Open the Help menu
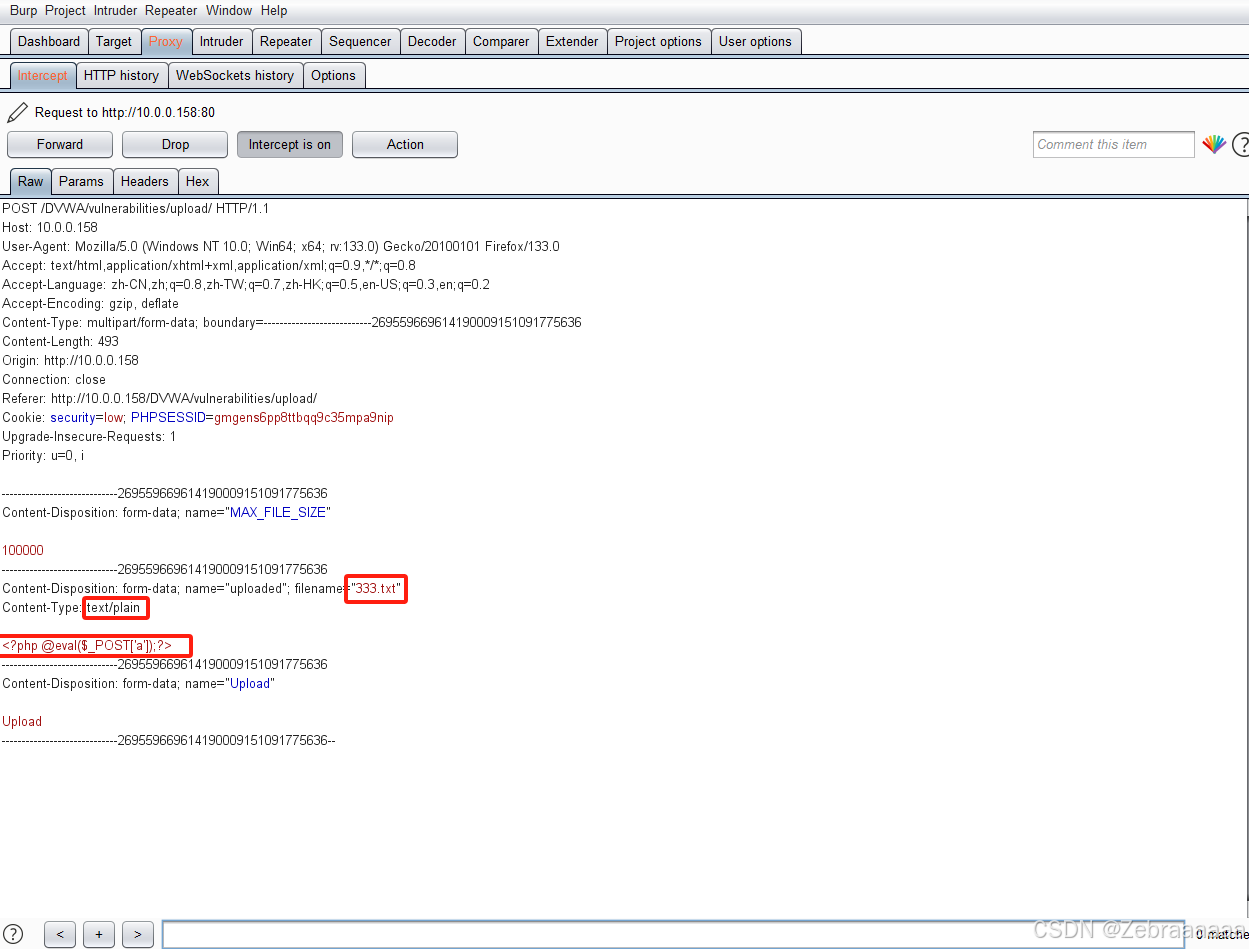Viewport: 1249px width, 949px height. [x=274, y=10]
